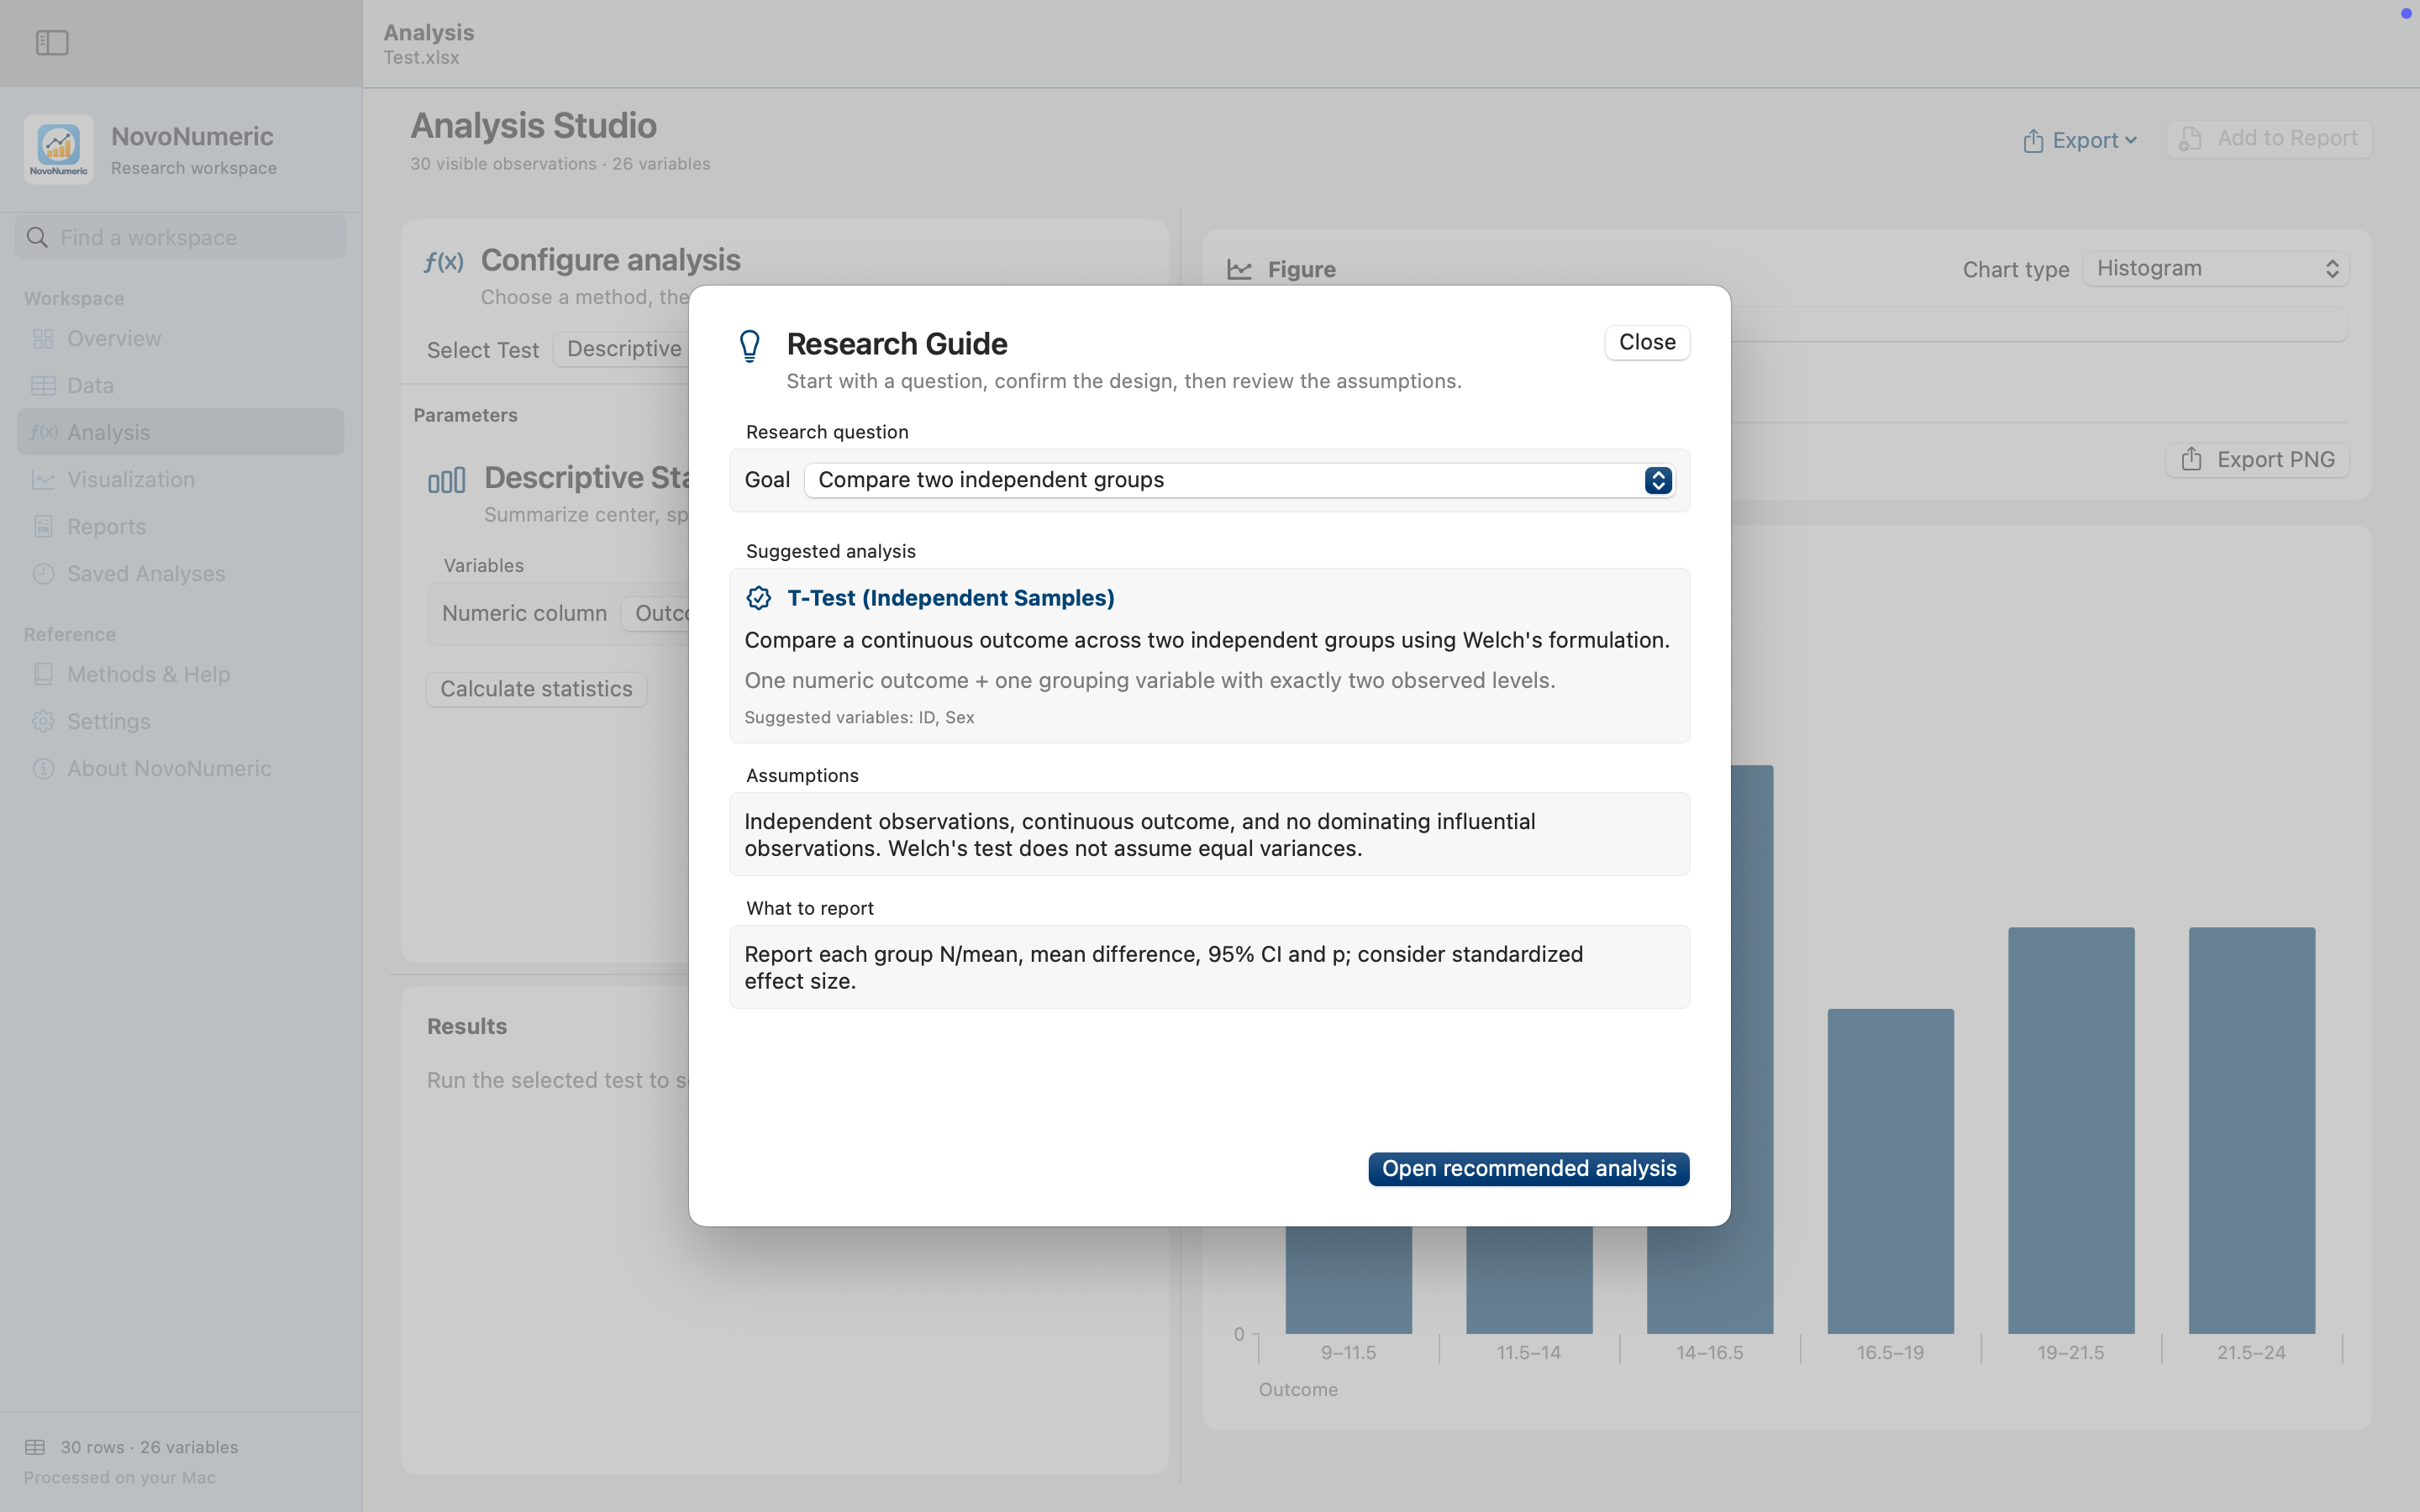2420x1512 pixels.
Task: Click the search magnifier icon
Action: point(37,237)
